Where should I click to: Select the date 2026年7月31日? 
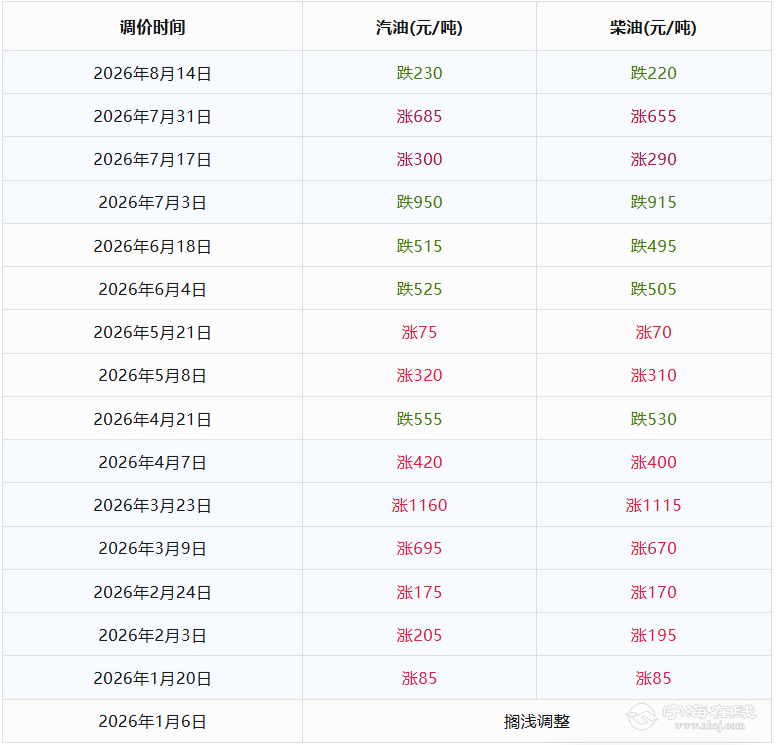click(152, 116)
